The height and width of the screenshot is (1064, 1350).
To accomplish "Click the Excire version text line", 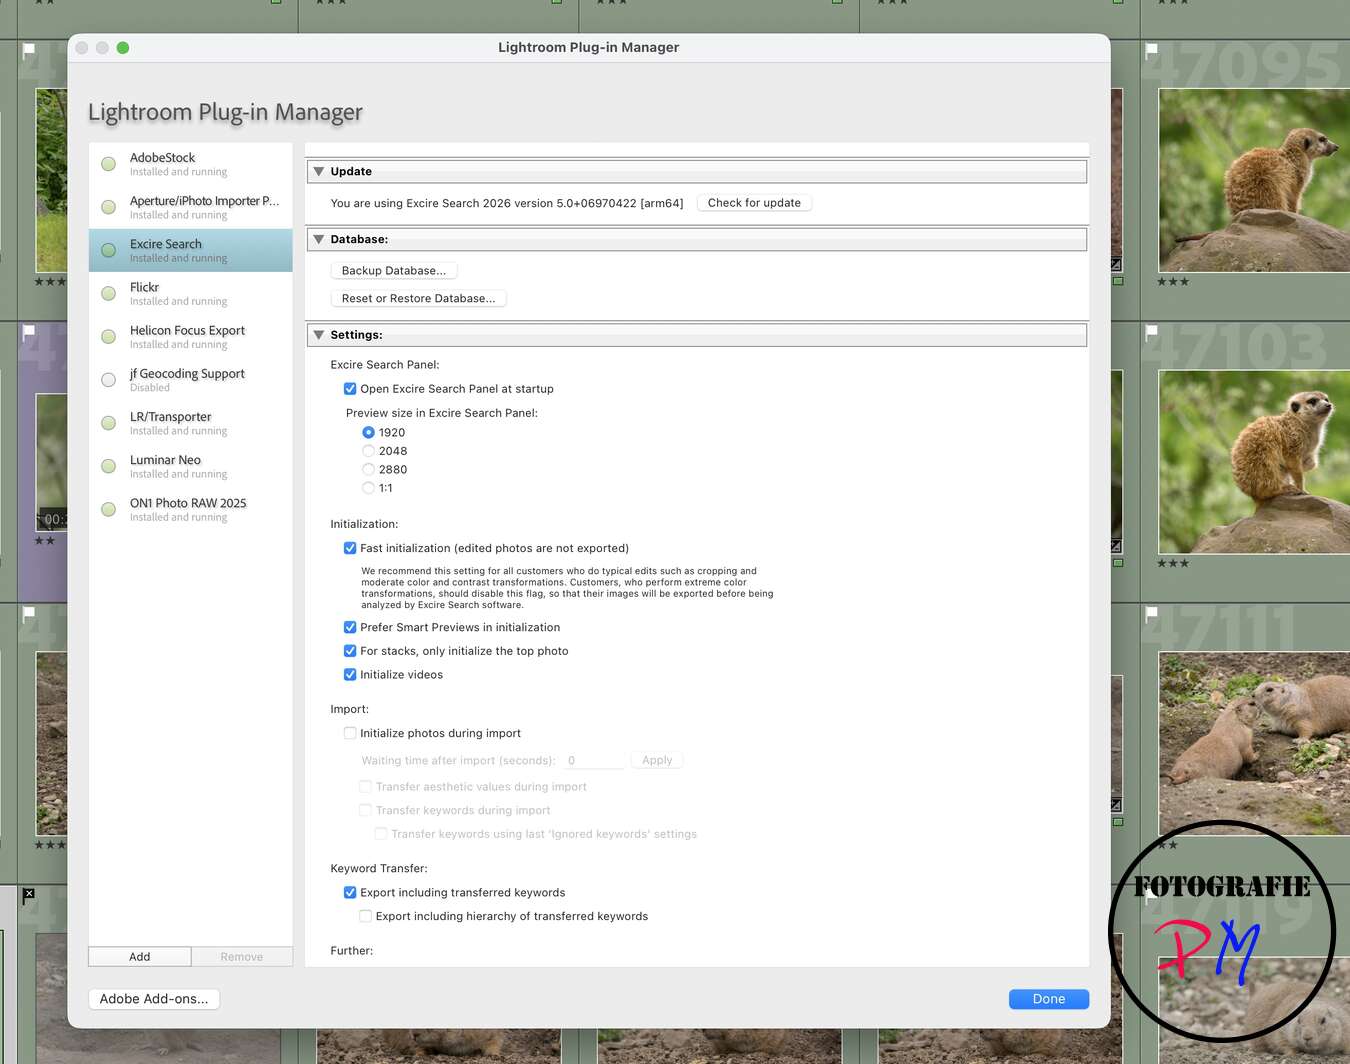I will [507, 203].
